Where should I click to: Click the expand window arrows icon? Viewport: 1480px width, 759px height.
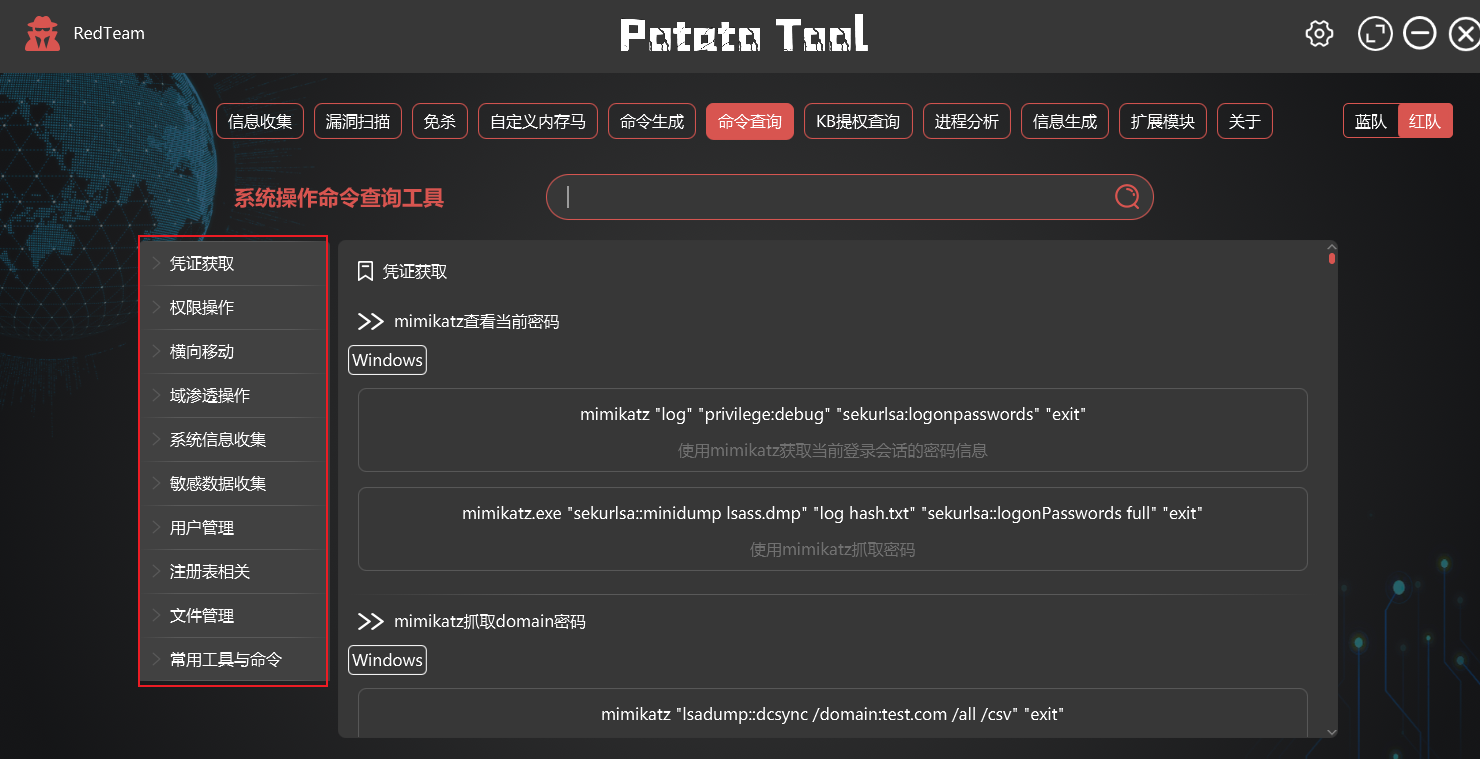[1376, 34]
